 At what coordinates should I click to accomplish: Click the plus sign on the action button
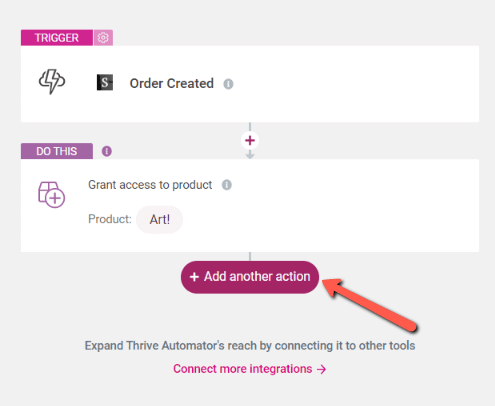194,277
